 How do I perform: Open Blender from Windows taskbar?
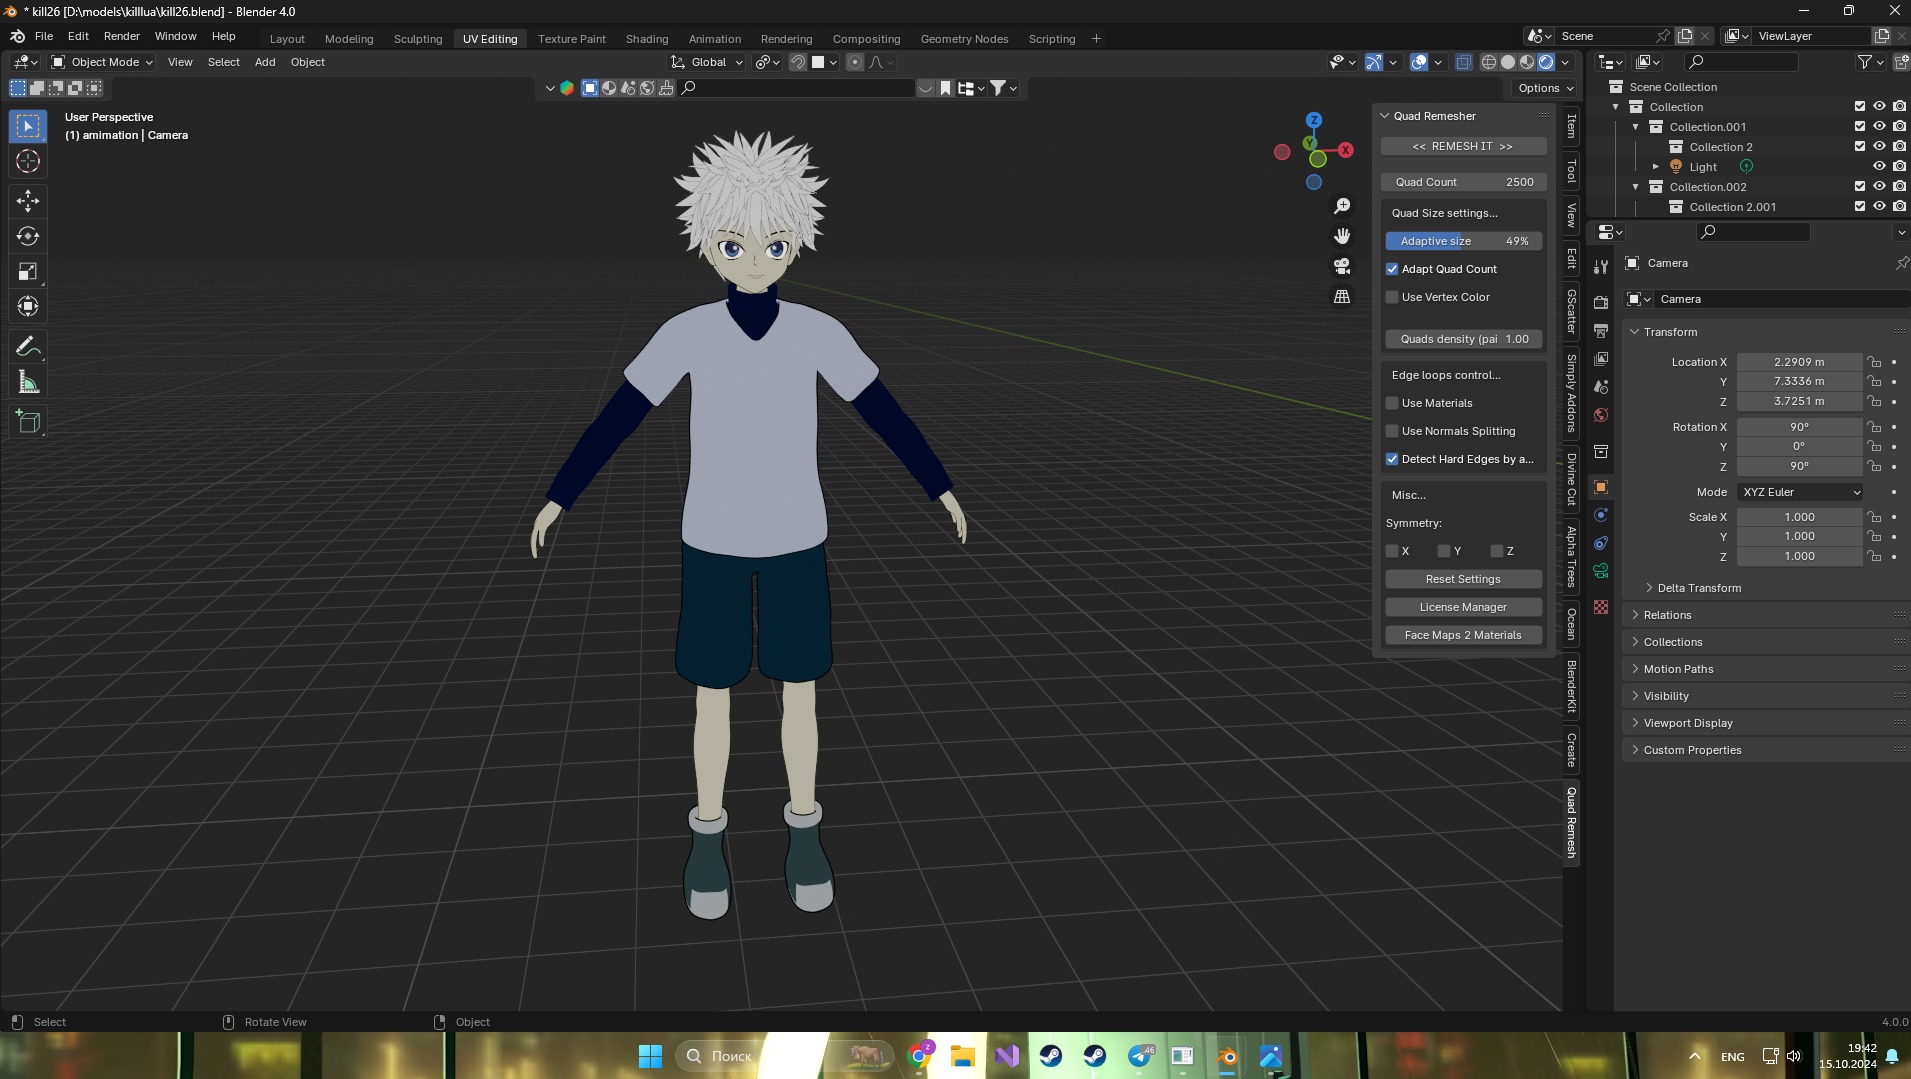[x=1227, y=1056]
